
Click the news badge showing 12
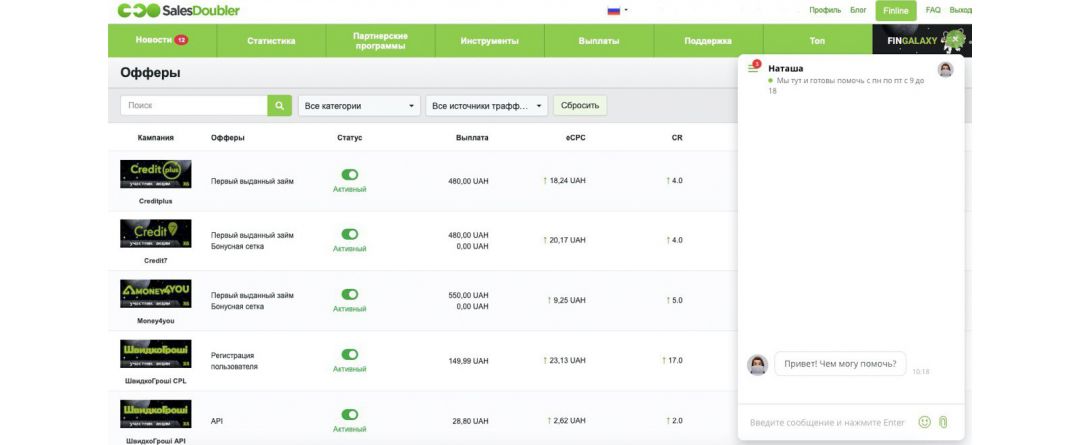pos(181,41)
